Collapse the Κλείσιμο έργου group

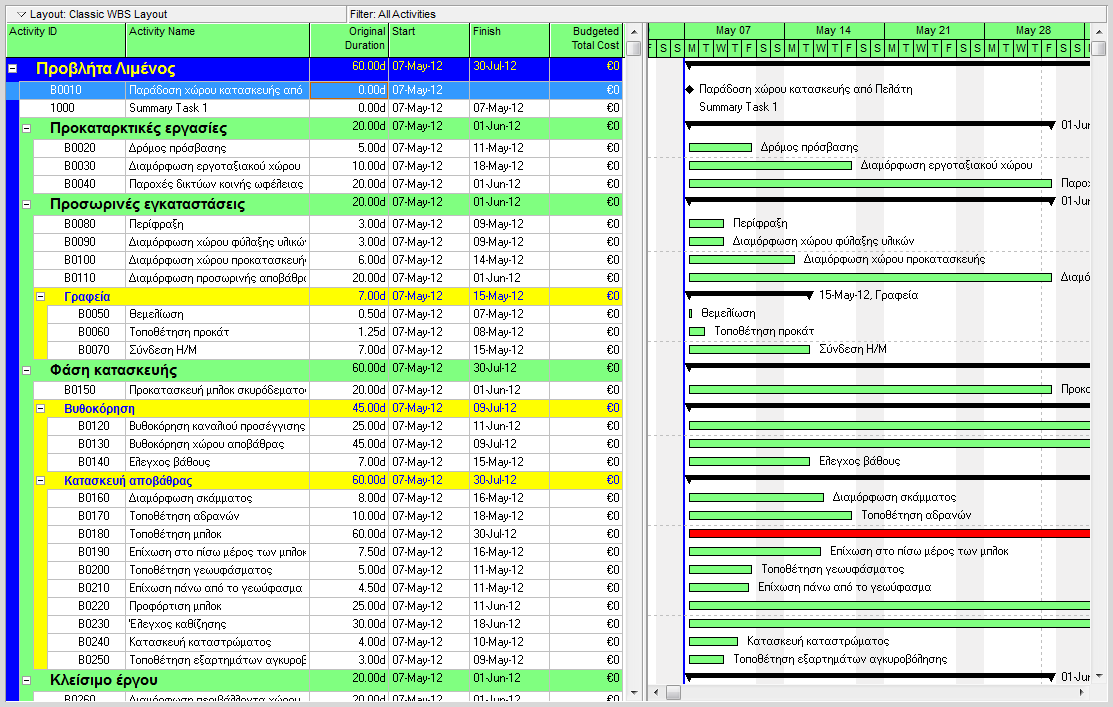(x=26, y=680)
